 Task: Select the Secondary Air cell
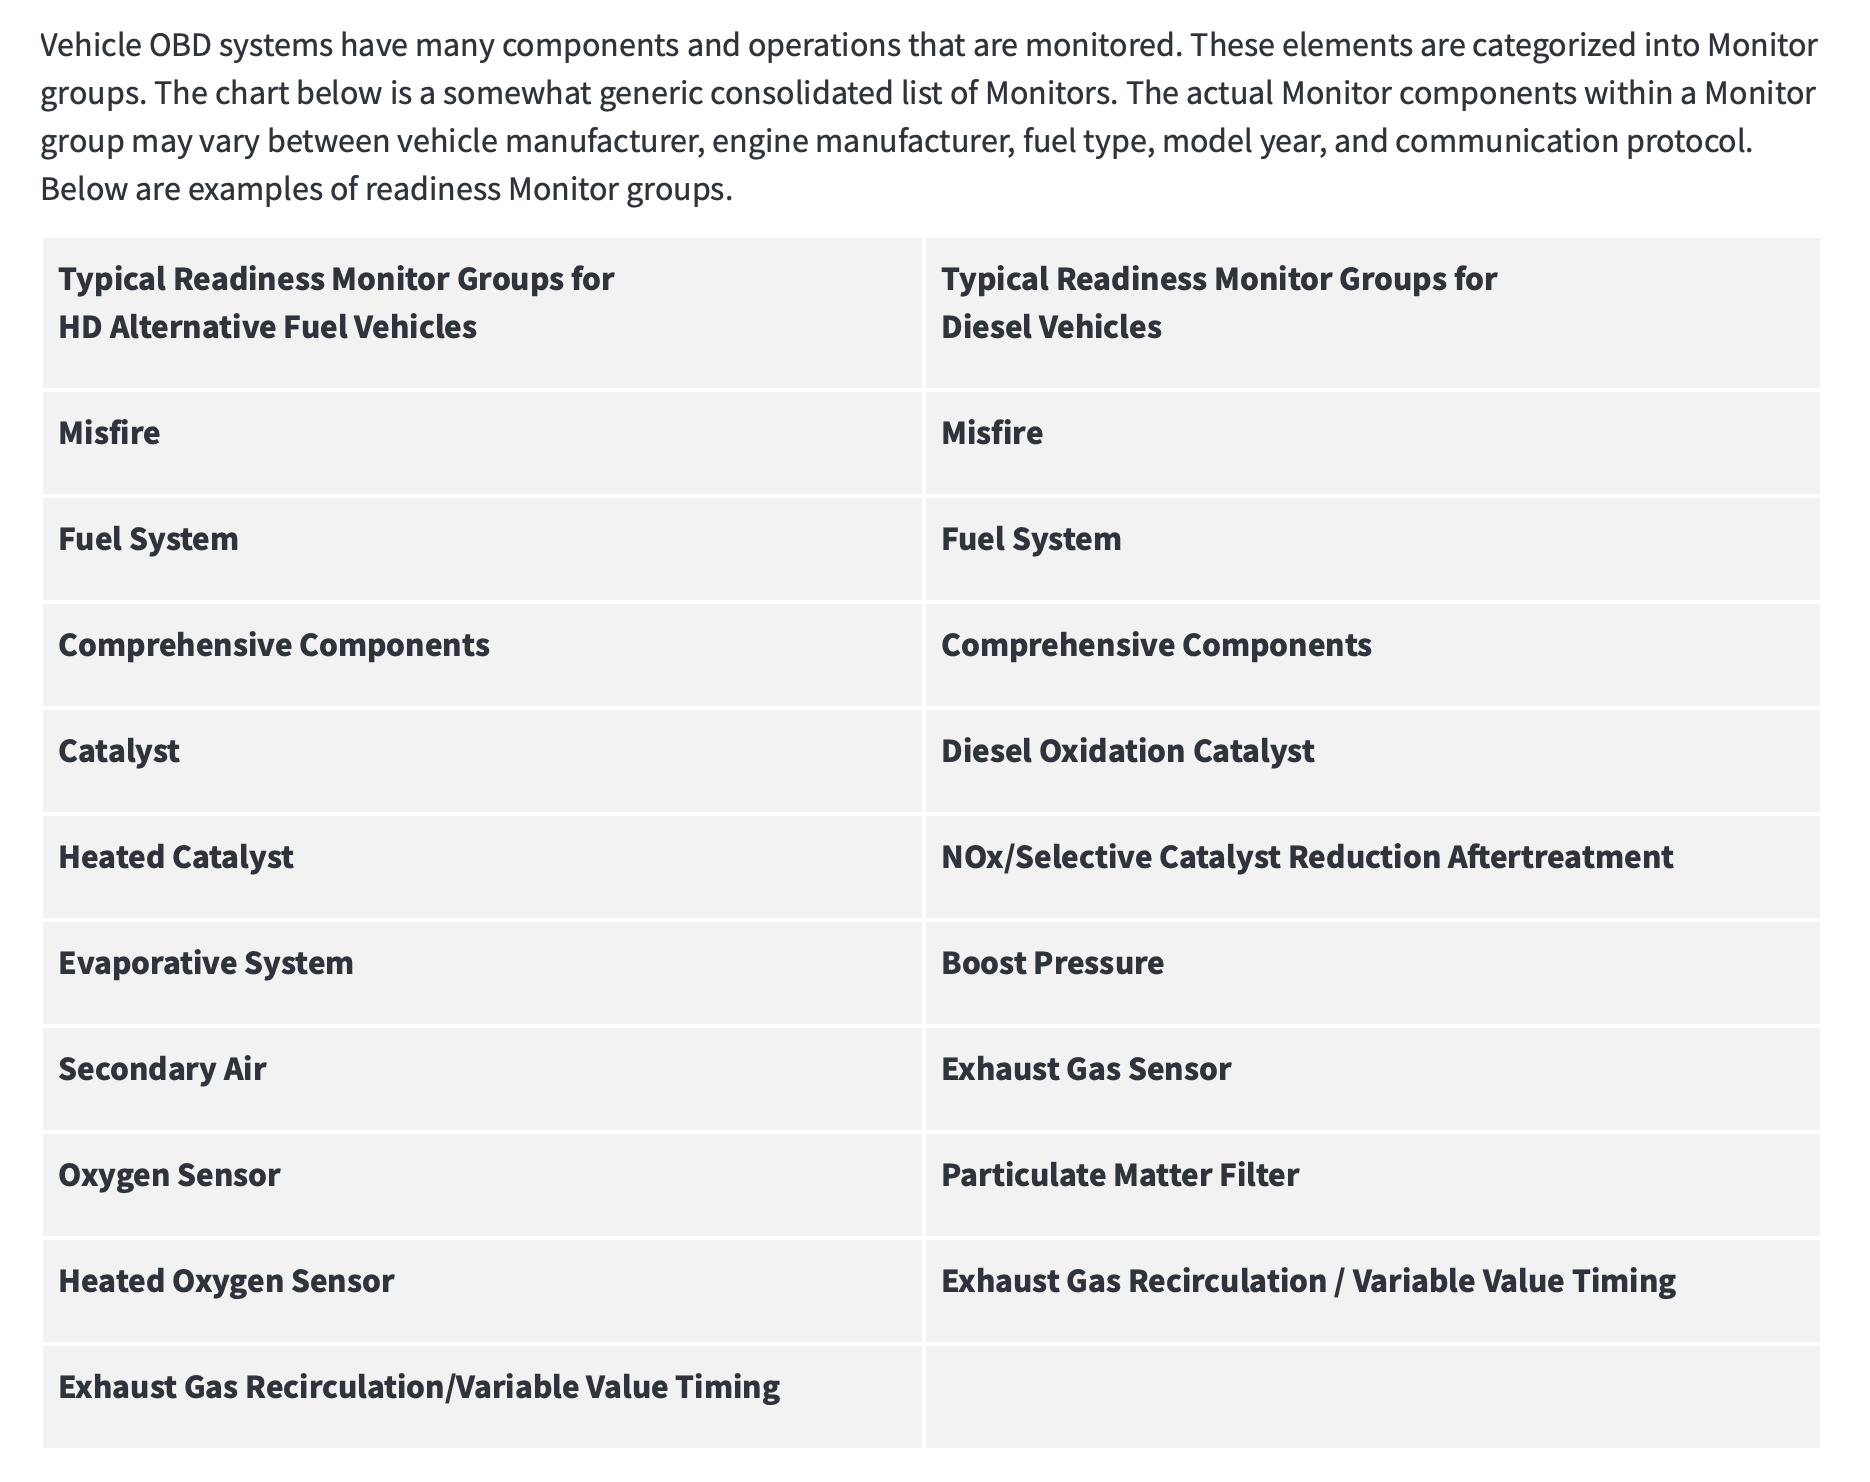coord(162,1069)
